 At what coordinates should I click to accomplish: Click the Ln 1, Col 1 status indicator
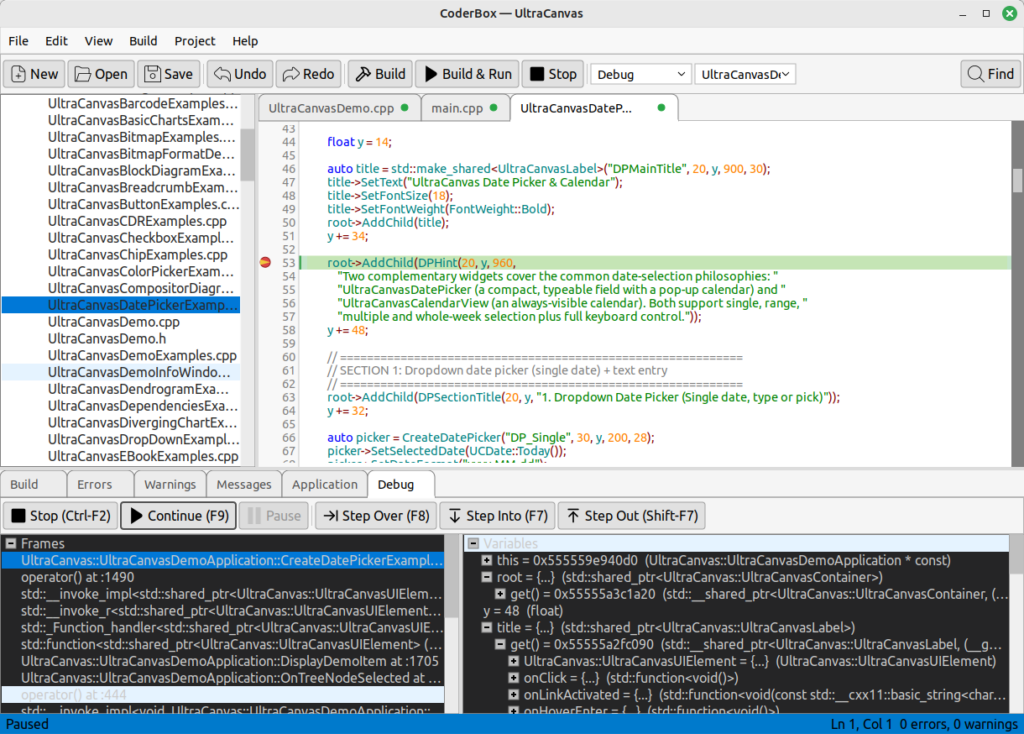pos(861,724)
